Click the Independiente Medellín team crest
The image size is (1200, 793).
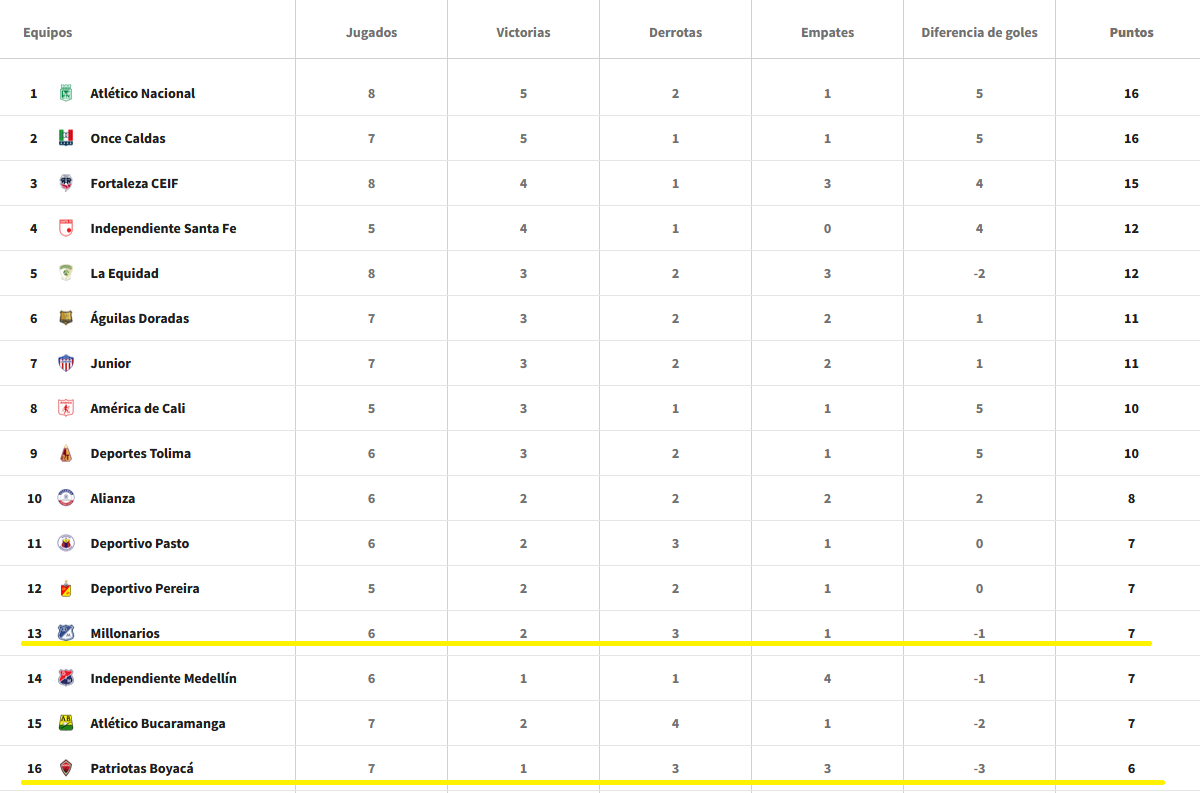[x=66, y=678]
